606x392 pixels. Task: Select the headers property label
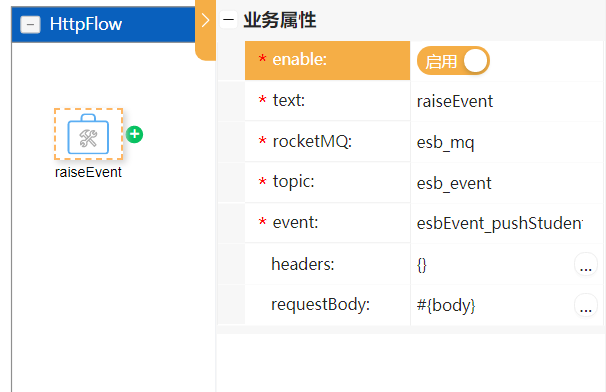pyautogui.click(x=303, y=264)
